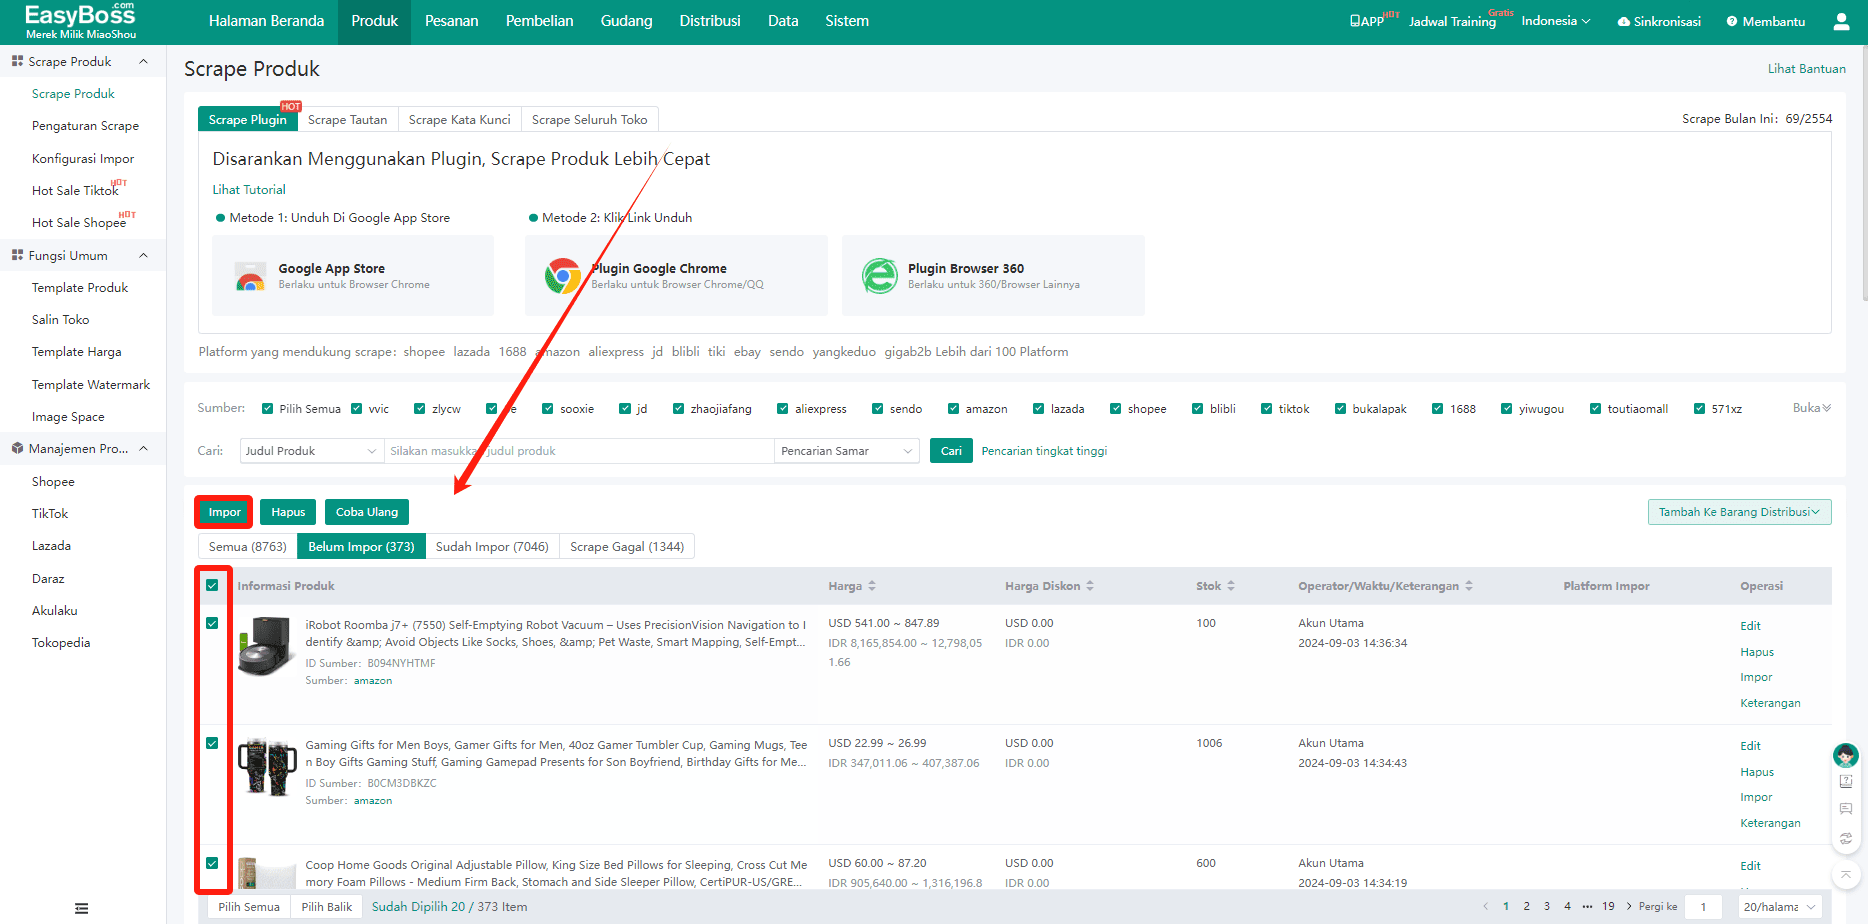Click the back-to-top arrow icon

(1846, 874)
